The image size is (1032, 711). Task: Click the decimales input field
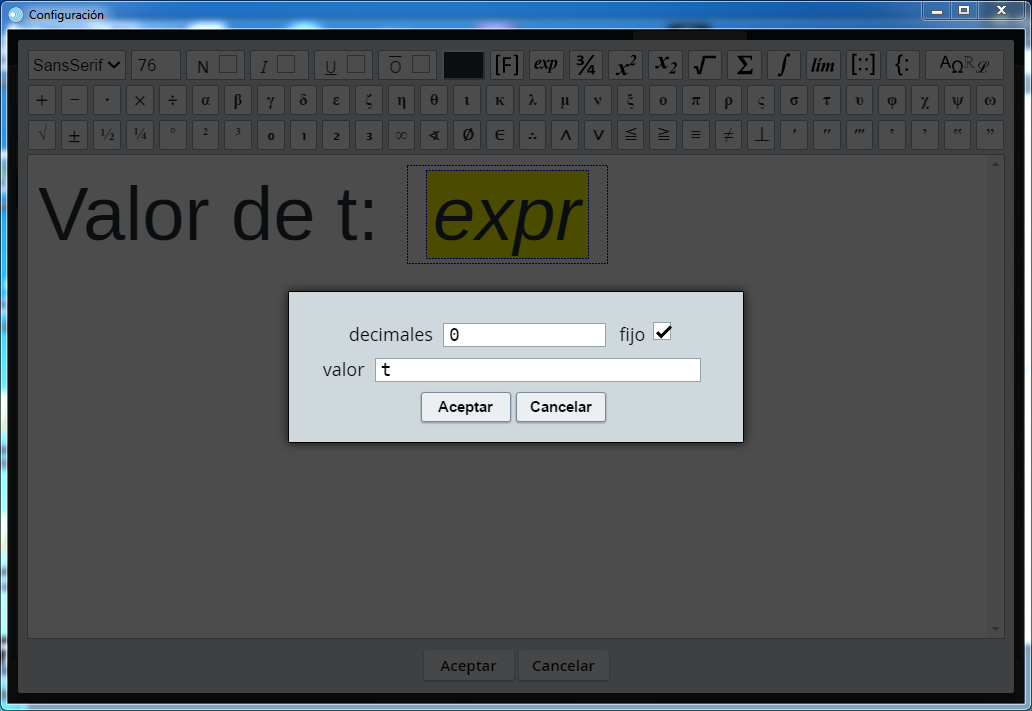524,335
